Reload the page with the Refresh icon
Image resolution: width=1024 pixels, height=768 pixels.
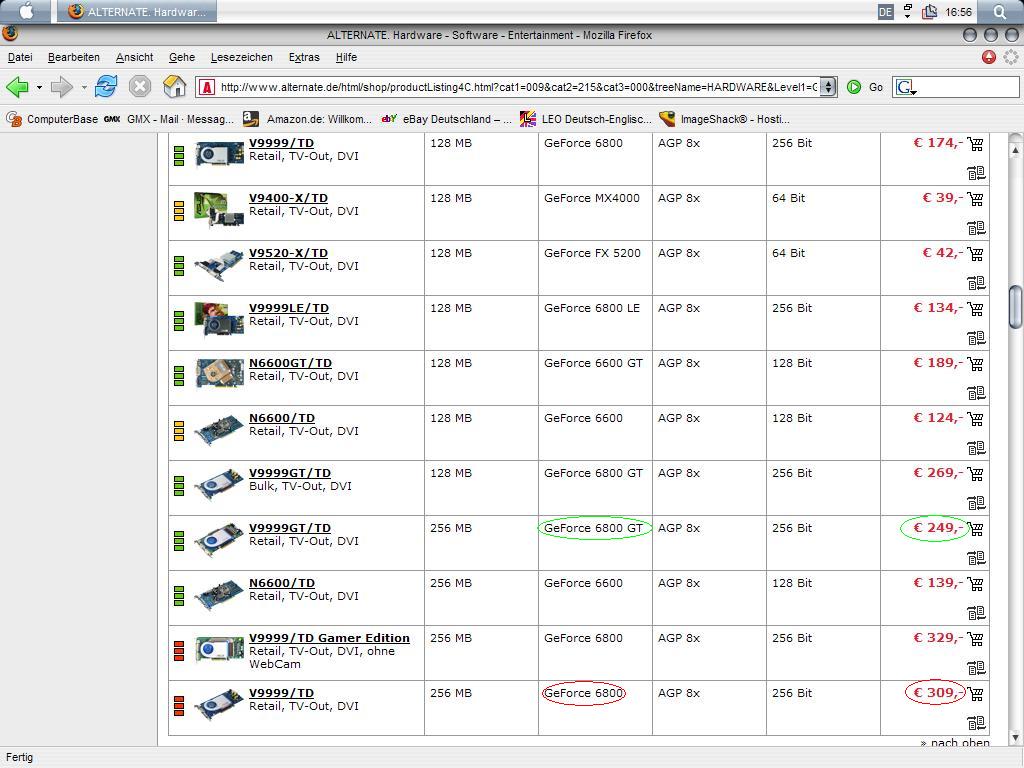(106, 86)
